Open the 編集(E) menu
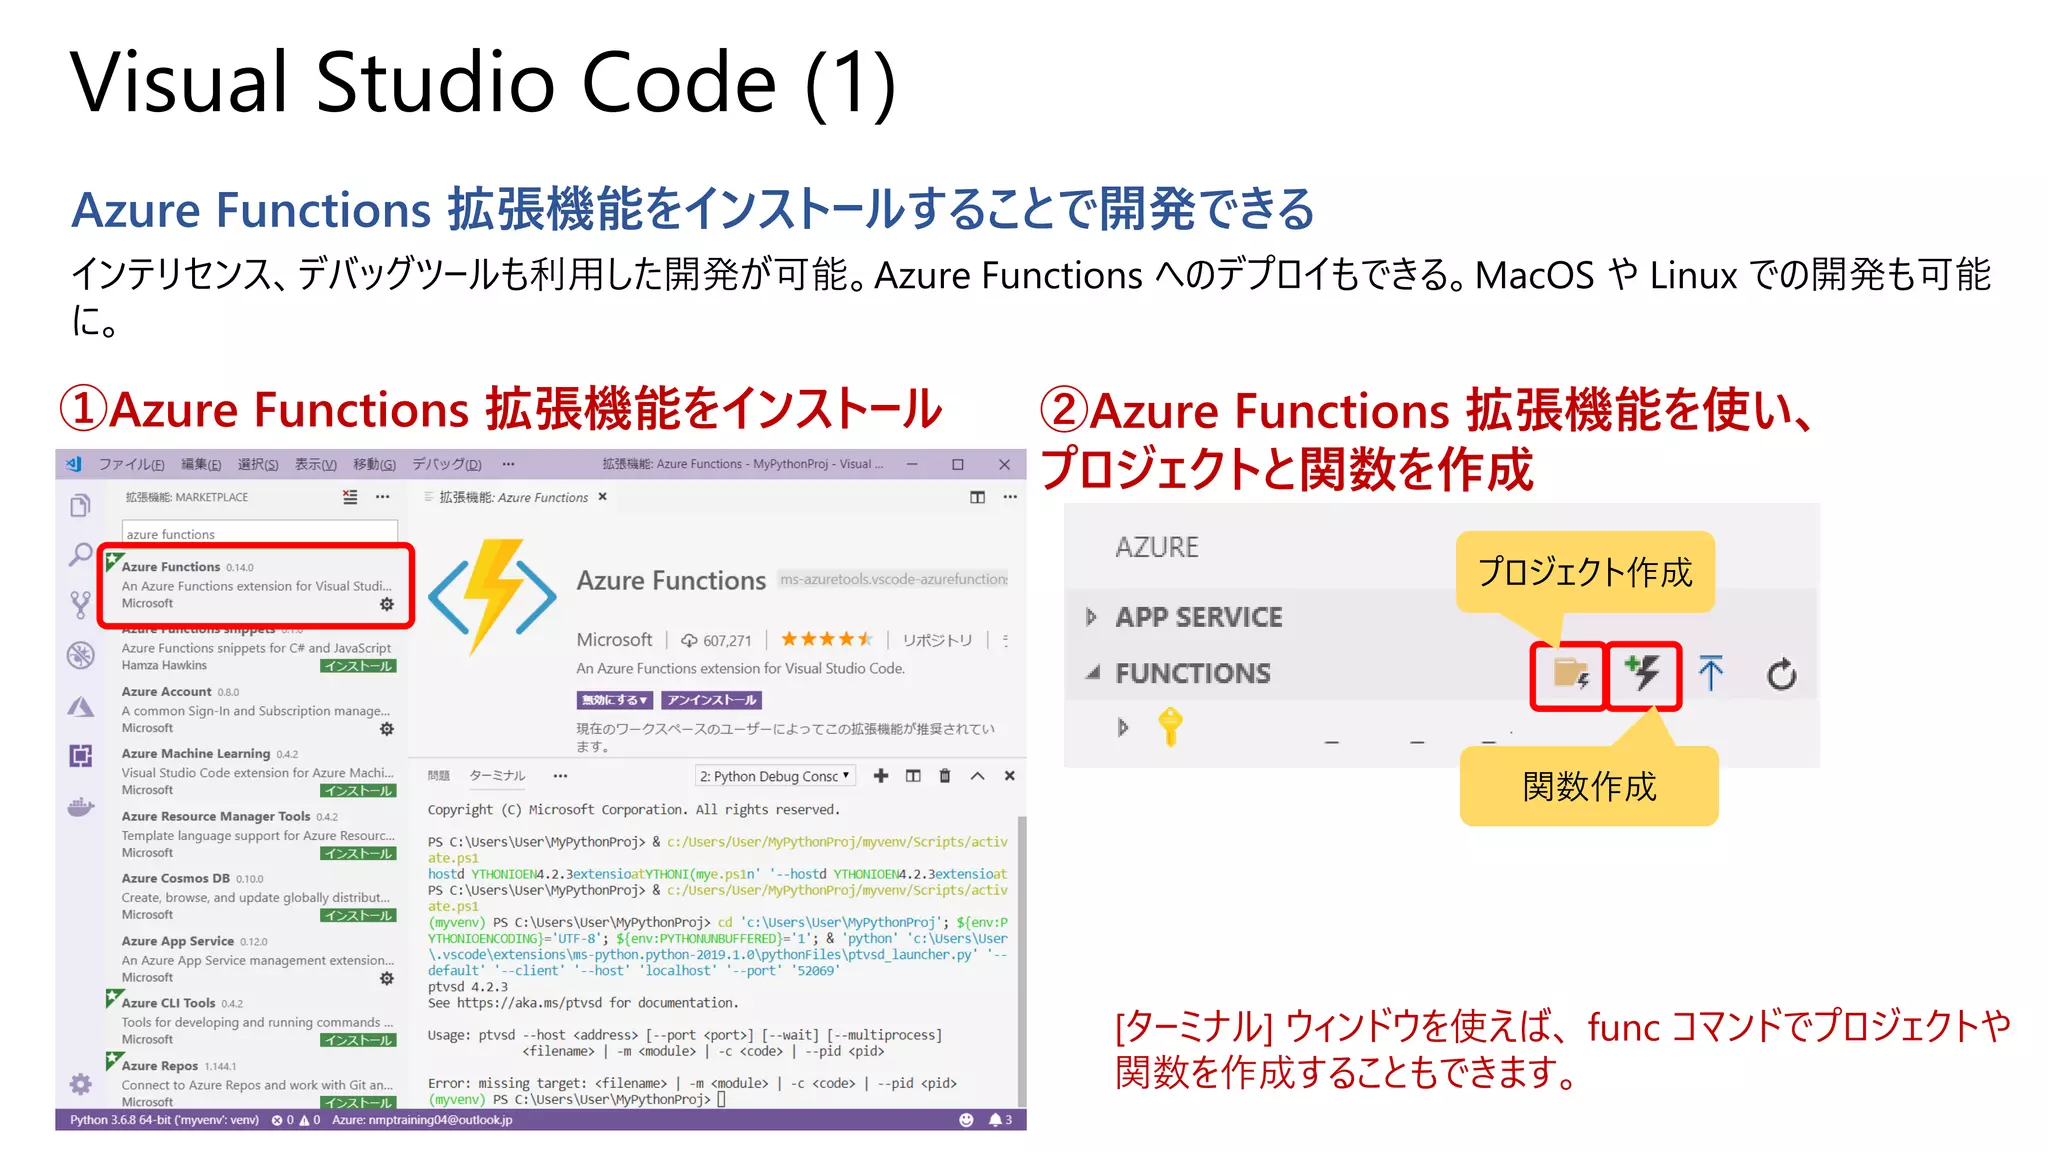Image resolution: width=2048 pixels, height=1152 pixels. pyautogui.click(x=201, y=464)
